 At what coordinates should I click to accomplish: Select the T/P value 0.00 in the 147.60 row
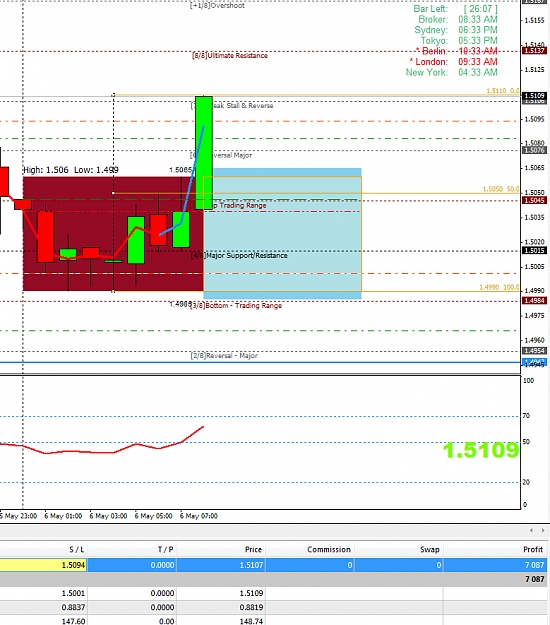pos(166,621)
